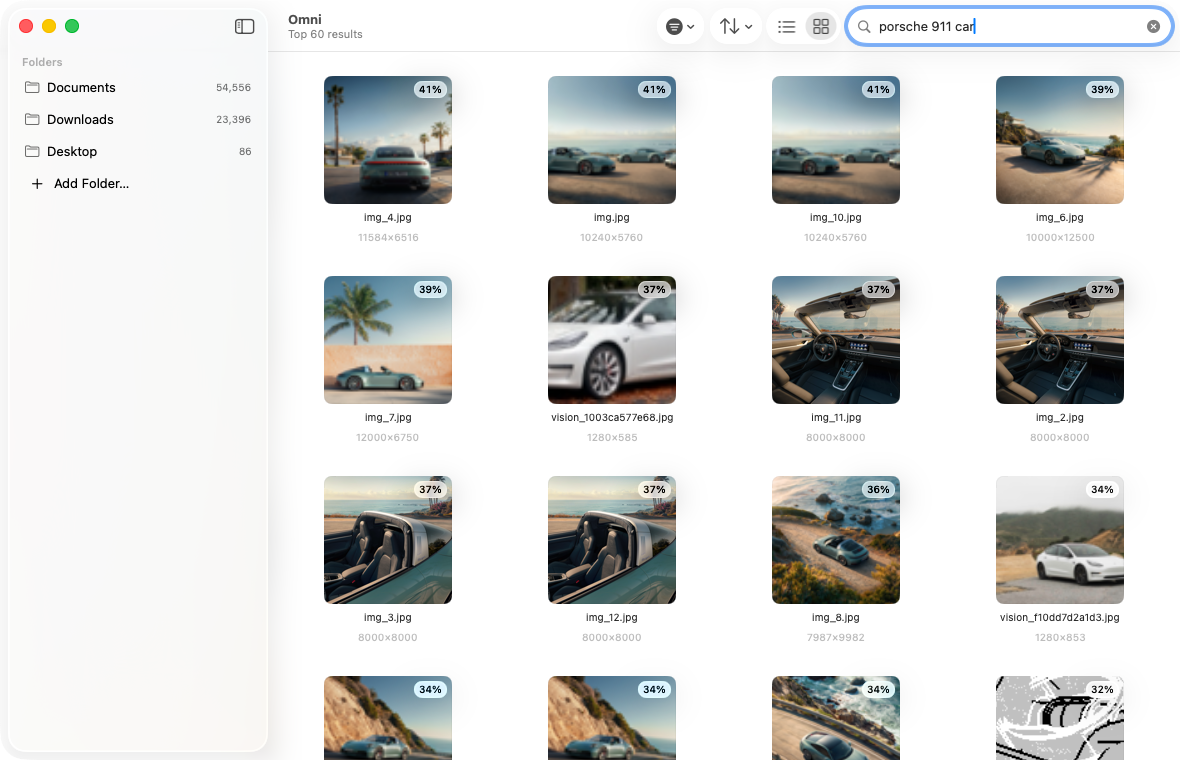Click the Desktop folder icon
This screenshot has height=760, width=1180.
[x=32, y=151]
